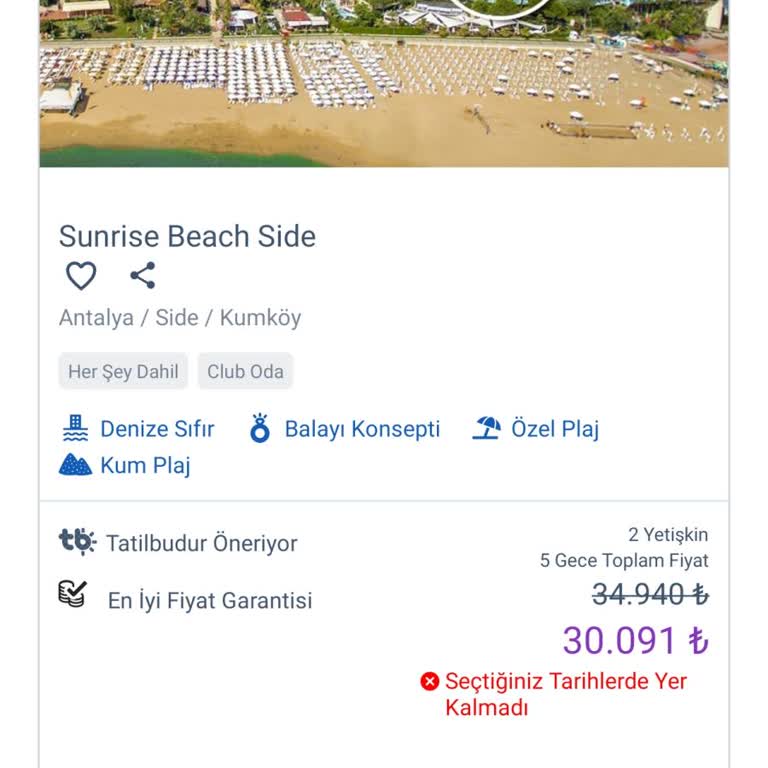768x768 pixels.
Task: Open the Sunrise Beach Side hotel title
Action: 187,236
